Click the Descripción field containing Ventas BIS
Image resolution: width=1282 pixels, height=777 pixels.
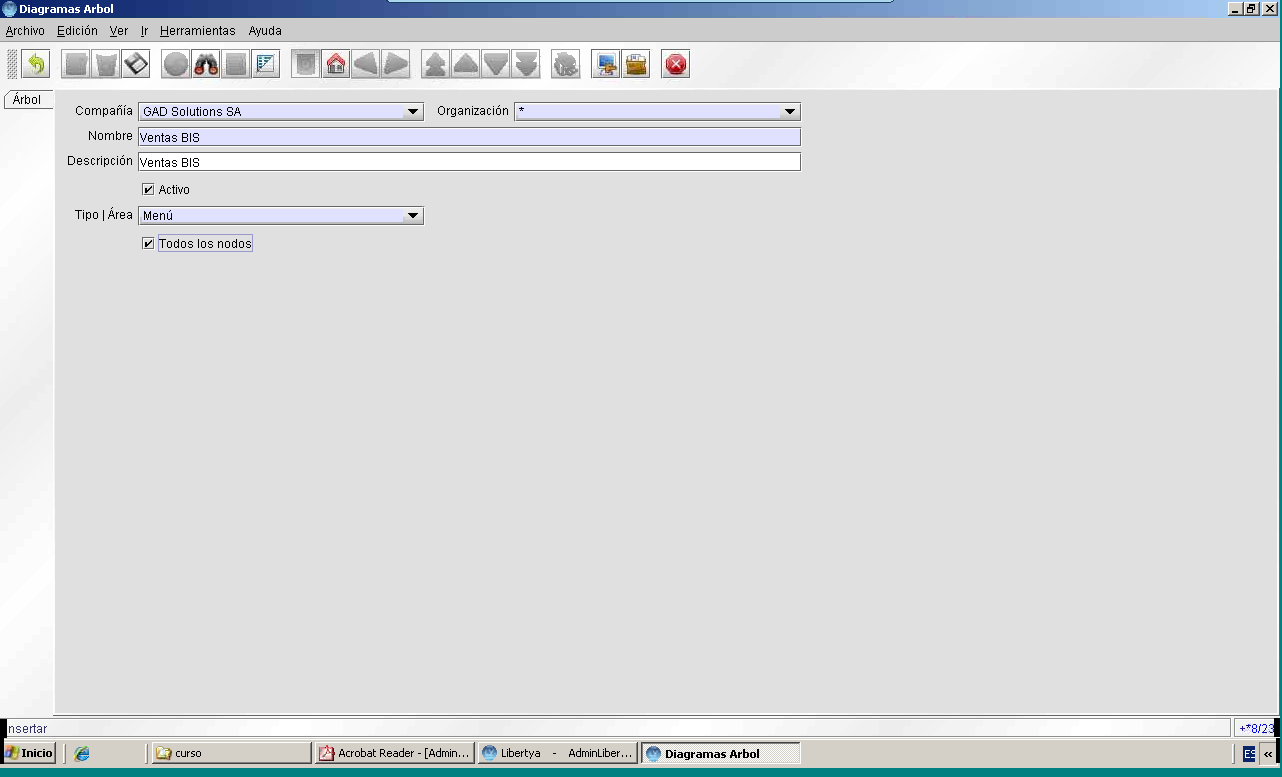469,161
